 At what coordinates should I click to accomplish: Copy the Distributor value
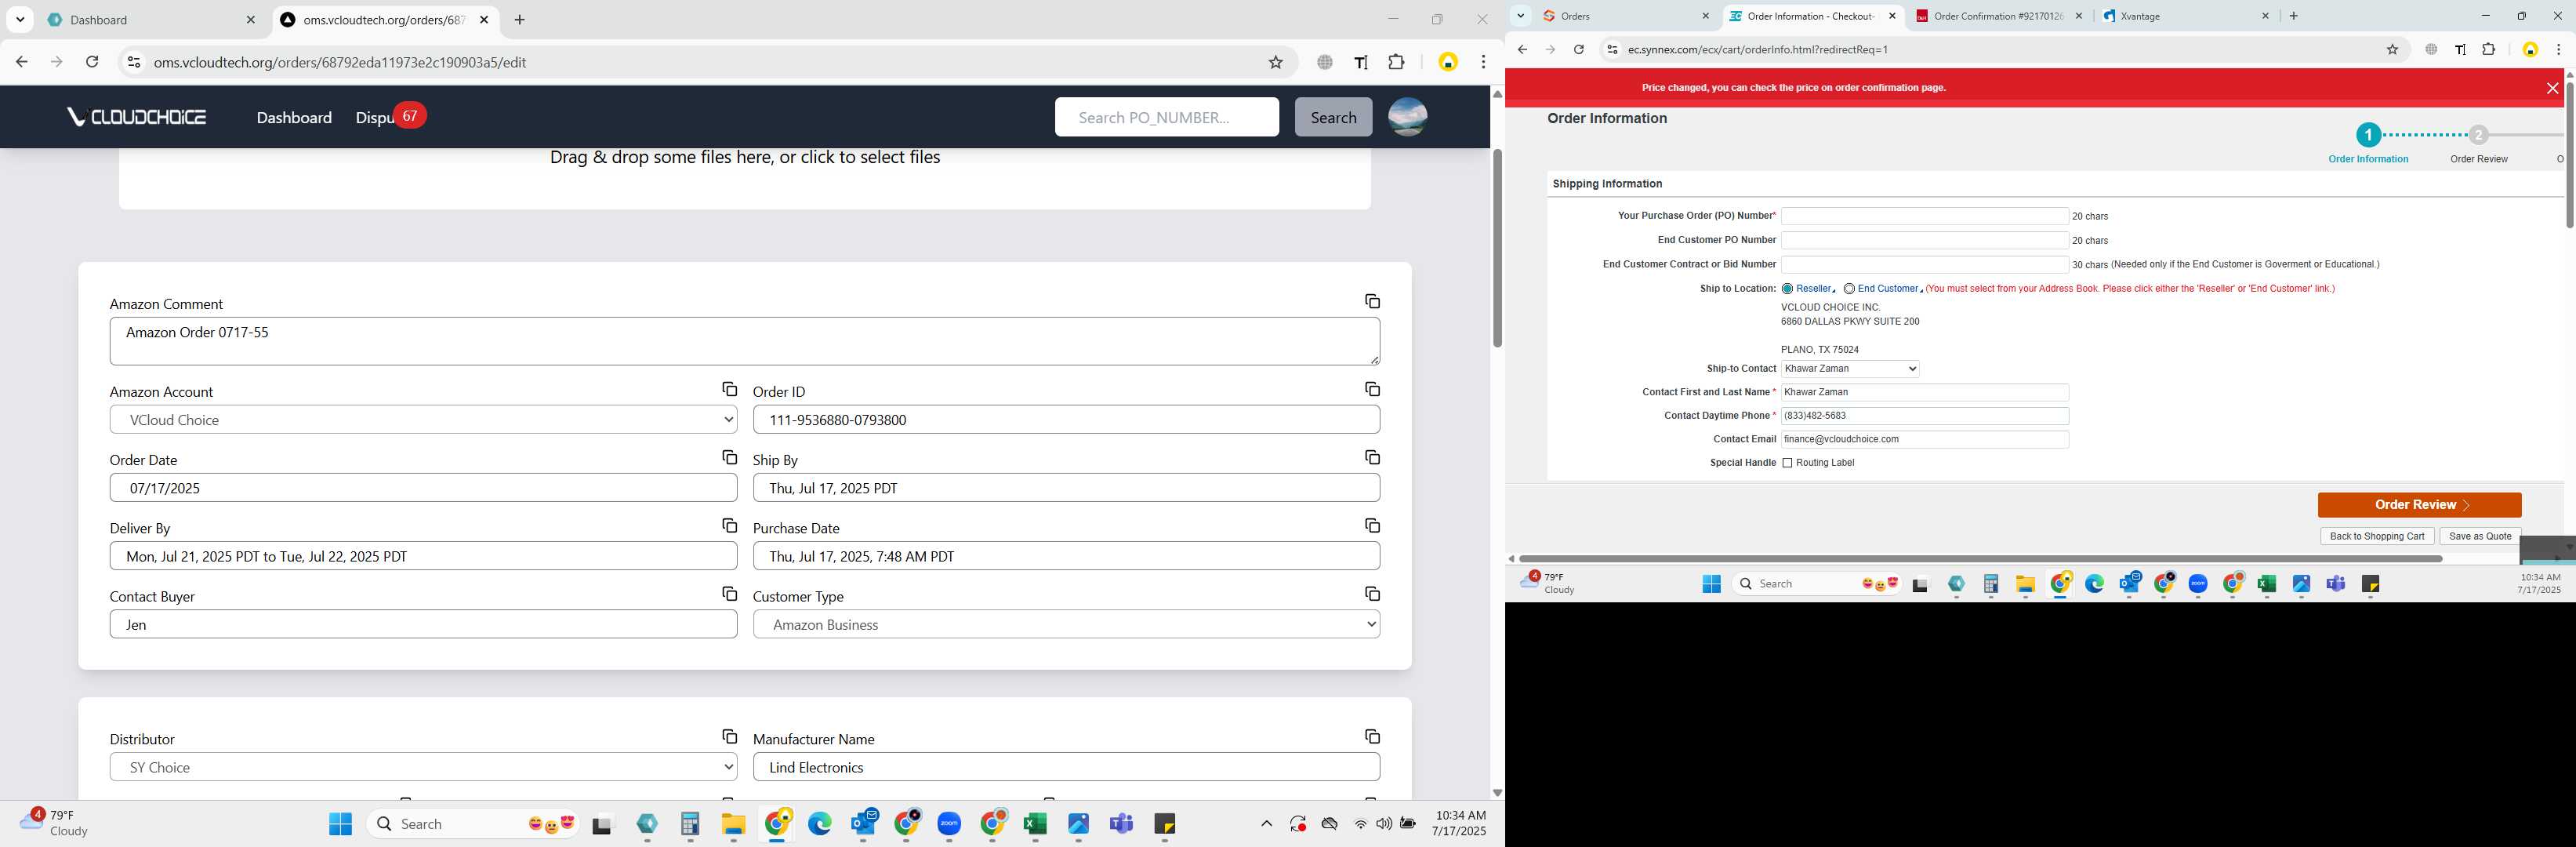click(729, 737)
